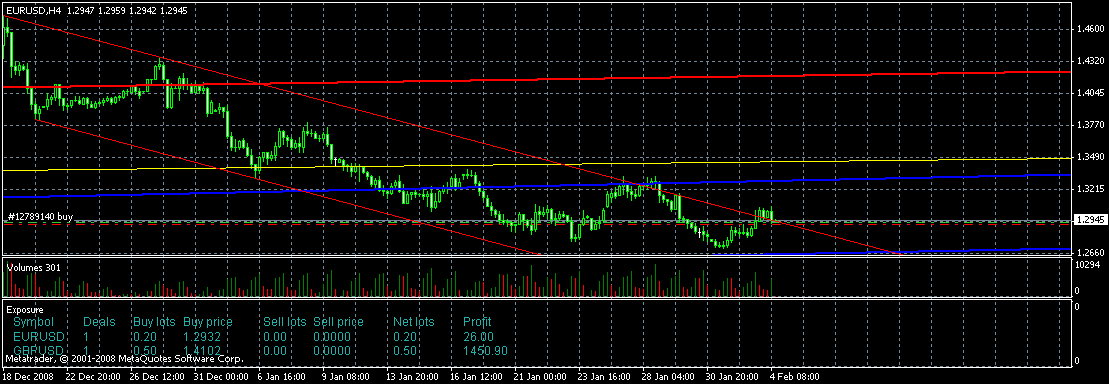Click the Net lots column header

point(414,322)
